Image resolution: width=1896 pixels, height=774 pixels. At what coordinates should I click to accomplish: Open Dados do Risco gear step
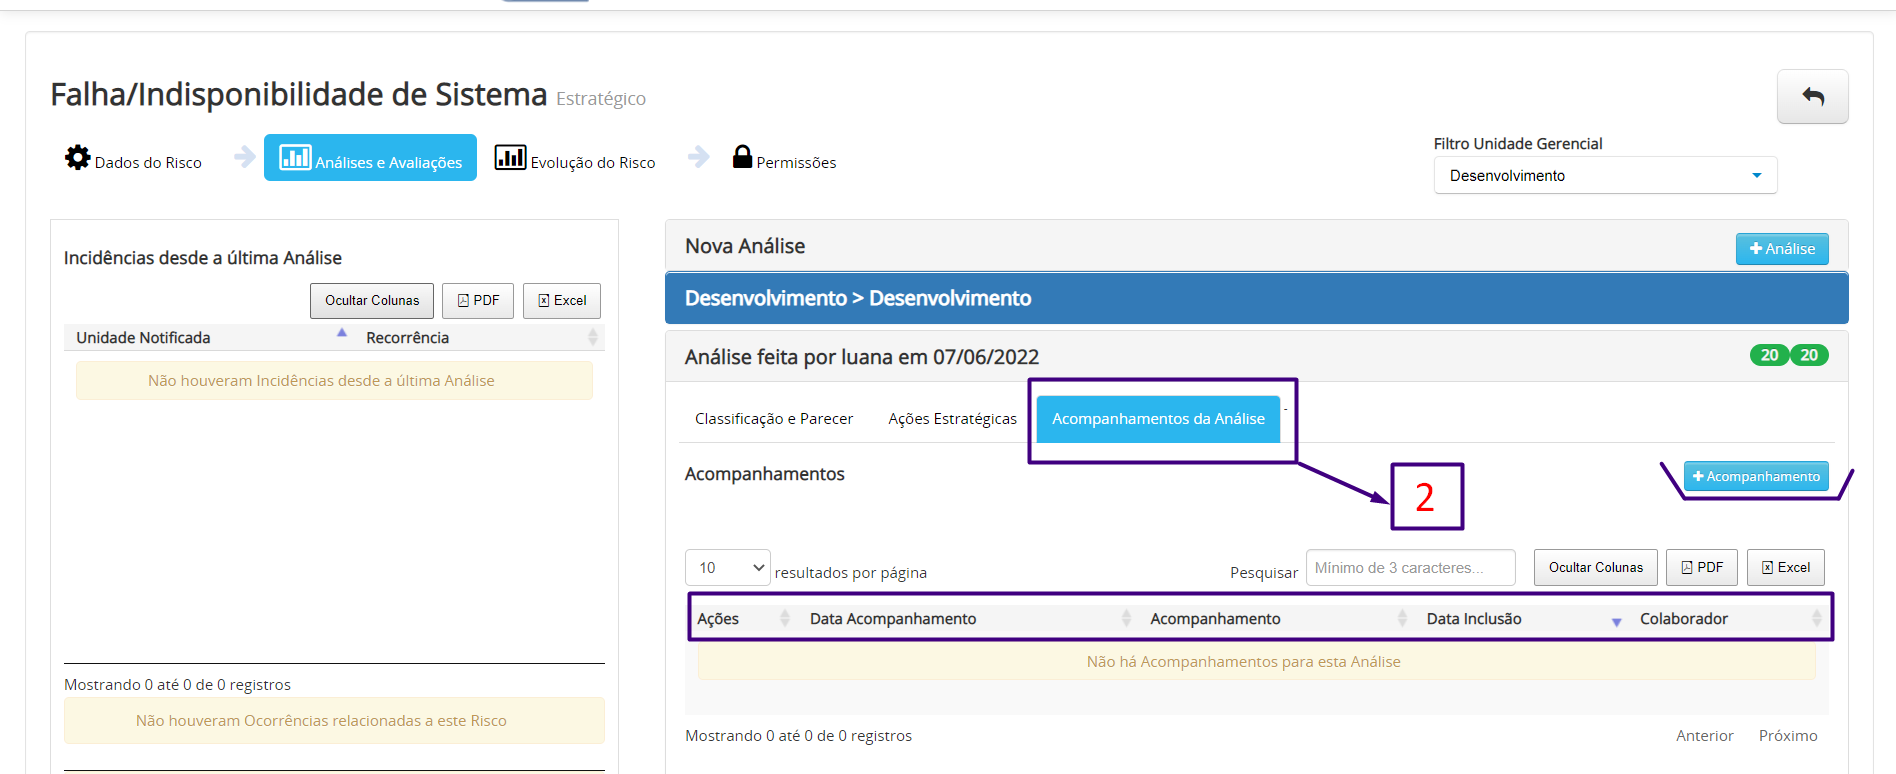tap(133, 160)
